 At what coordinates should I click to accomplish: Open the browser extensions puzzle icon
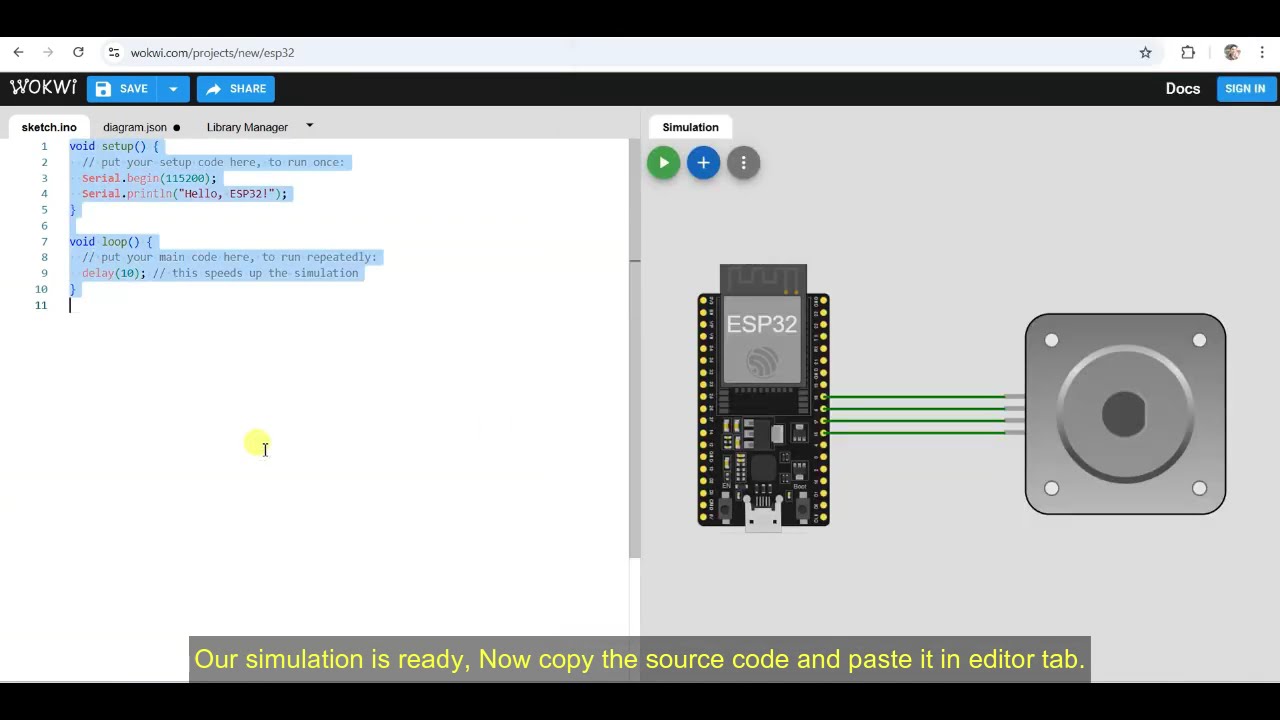click(1188, 52)
